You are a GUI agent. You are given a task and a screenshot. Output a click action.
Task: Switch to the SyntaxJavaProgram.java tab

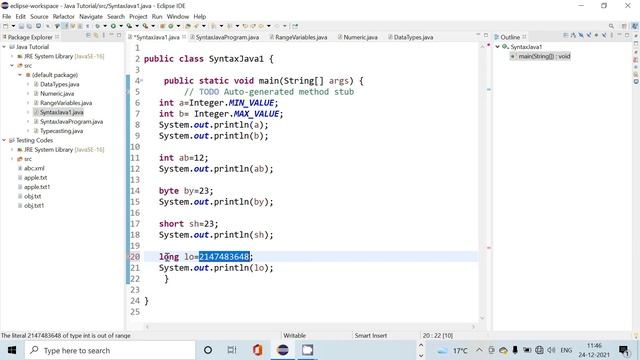(227, 37)
